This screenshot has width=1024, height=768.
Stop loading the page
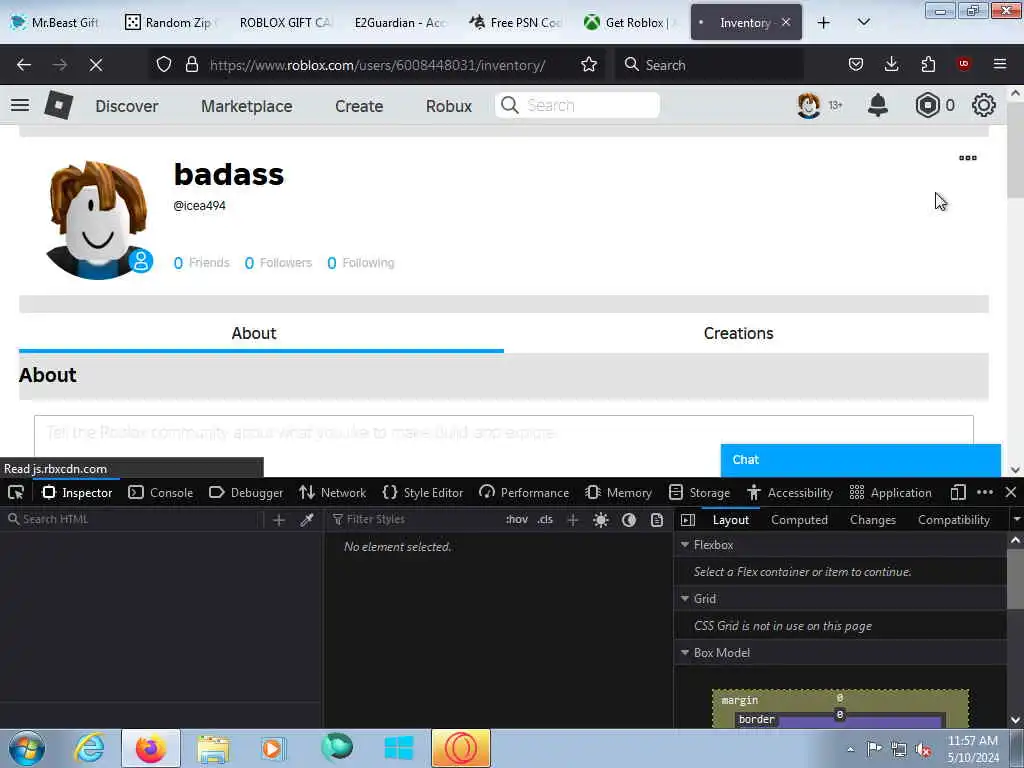point(96,65)
